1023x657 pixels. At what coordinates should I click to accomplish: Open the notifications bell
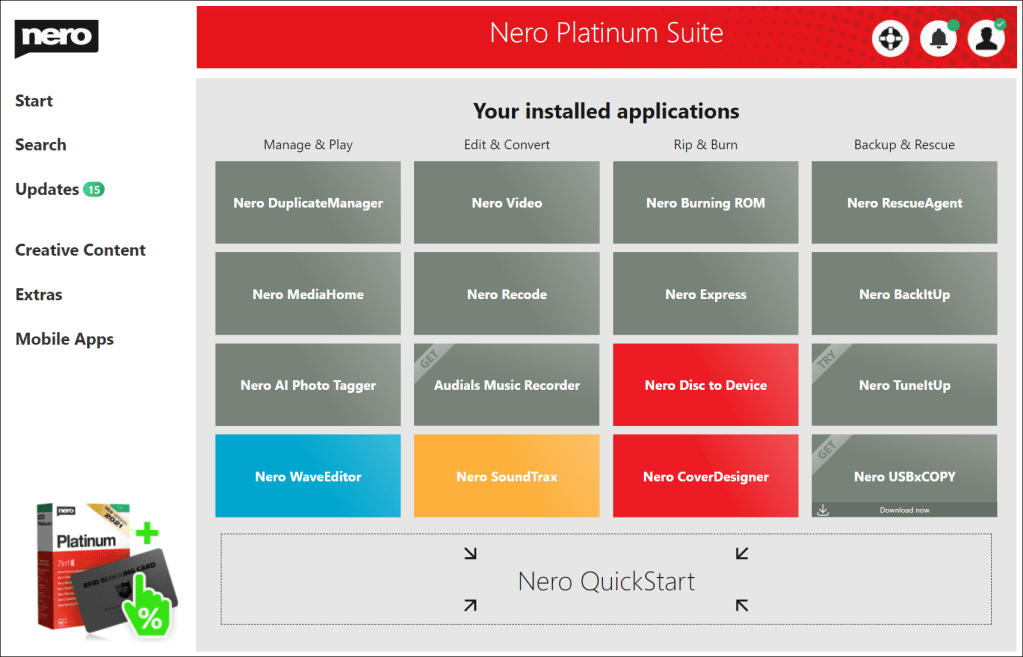coord(938,39)
